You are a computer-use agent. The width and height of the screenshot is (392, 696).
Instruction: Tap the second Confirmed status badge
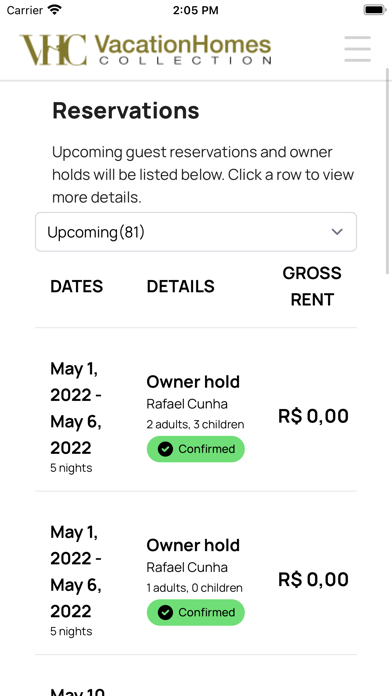coord(196,613)
